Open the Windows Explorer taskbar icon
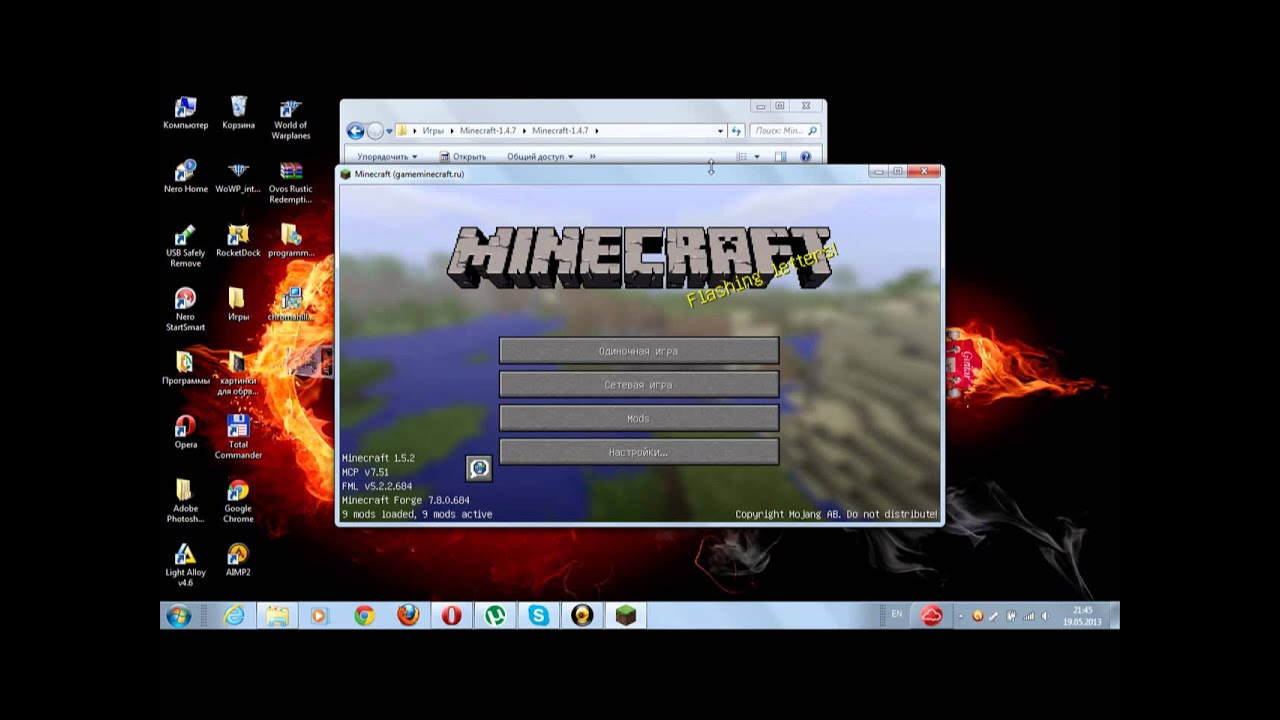This screenshot has width=1280, height=720. (x=277, y=616)
